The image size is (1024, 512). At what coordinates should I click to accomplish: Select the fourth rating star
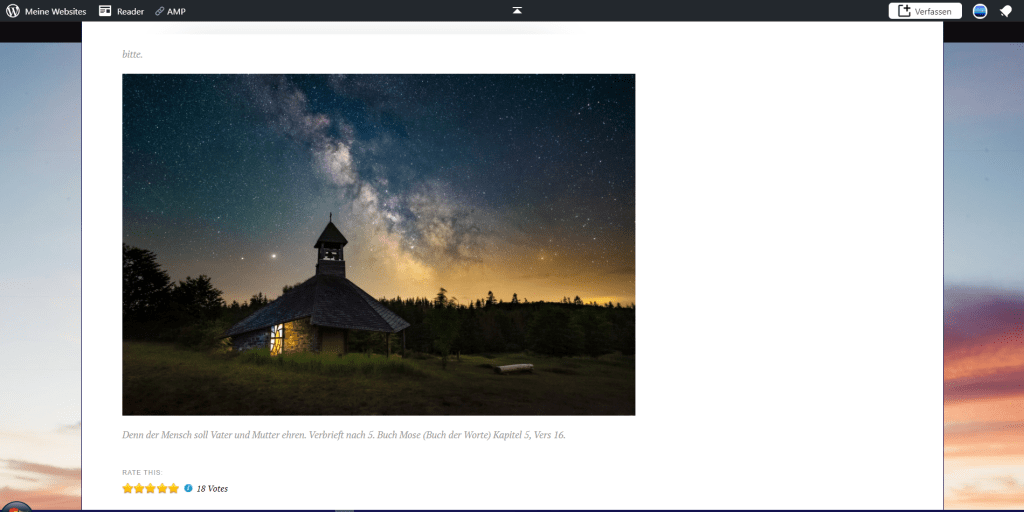point(162,489)
